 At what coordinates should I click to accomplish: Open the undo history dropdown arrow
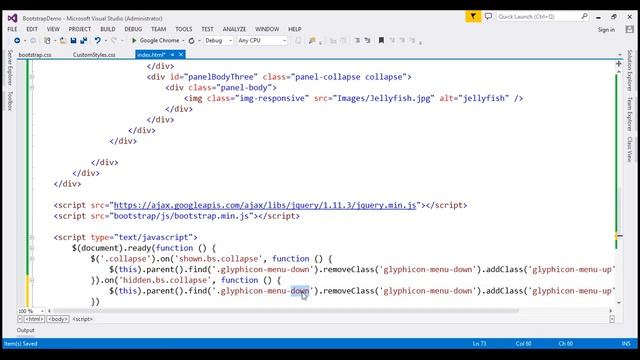coord(106,41)
